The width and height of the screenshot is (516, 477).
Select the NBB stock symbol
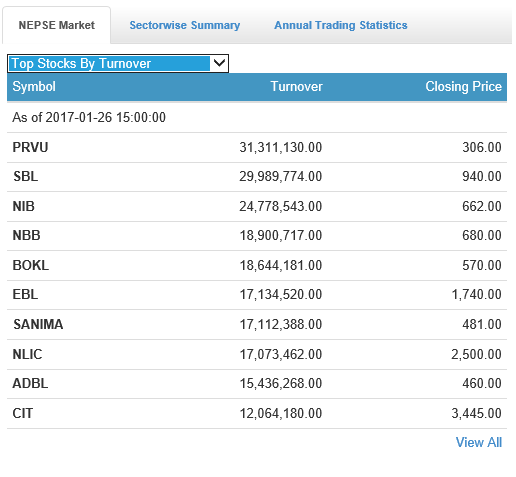pyautogui.click(x=26, y=235)
